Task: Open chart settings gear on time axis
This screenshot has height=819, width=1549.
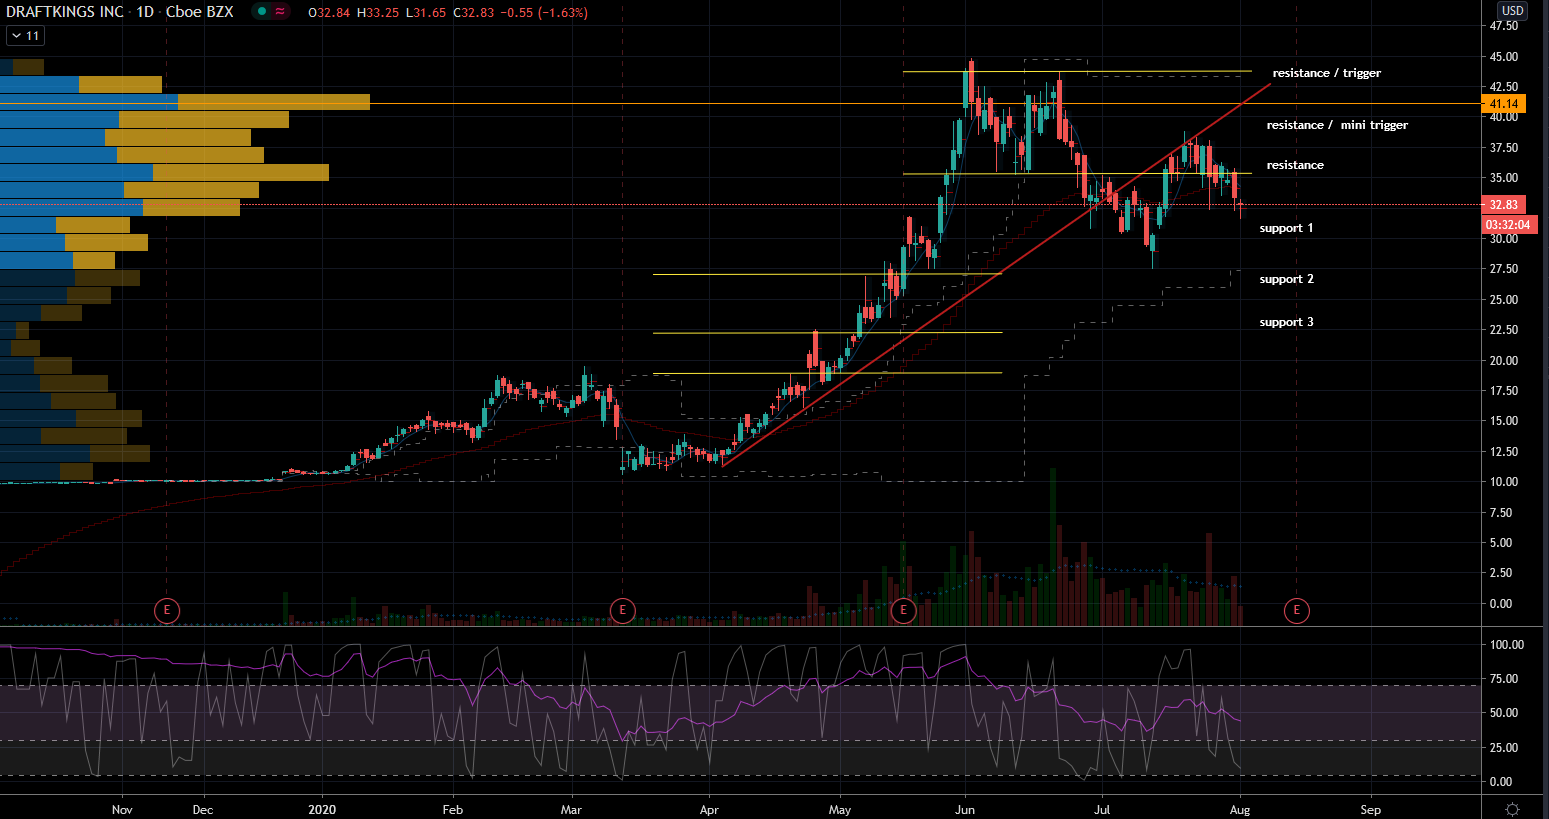Action: click(1512, 809)
